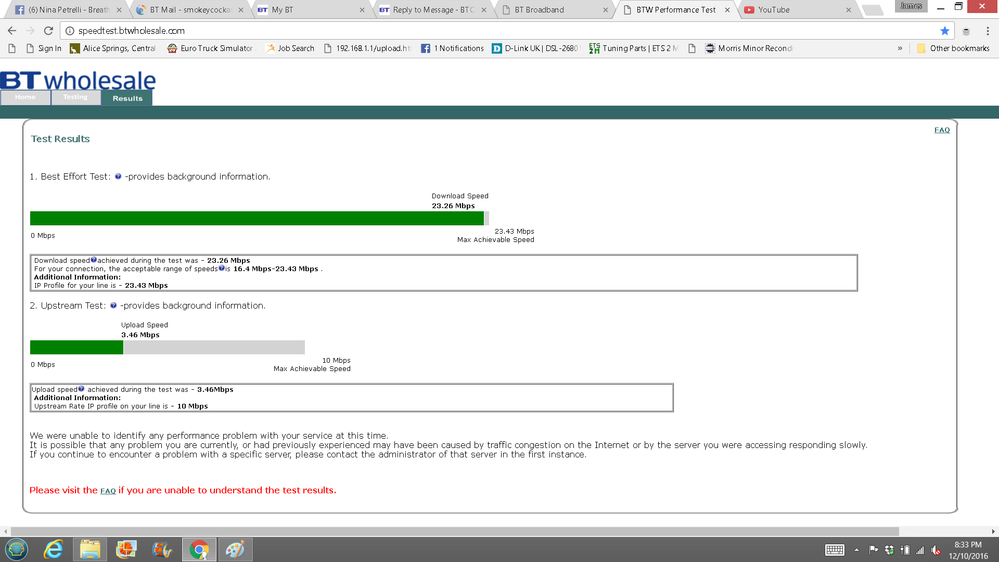
Task: Click the blue bookmark star
Action: pyautogui.click(x=945, y=31)
